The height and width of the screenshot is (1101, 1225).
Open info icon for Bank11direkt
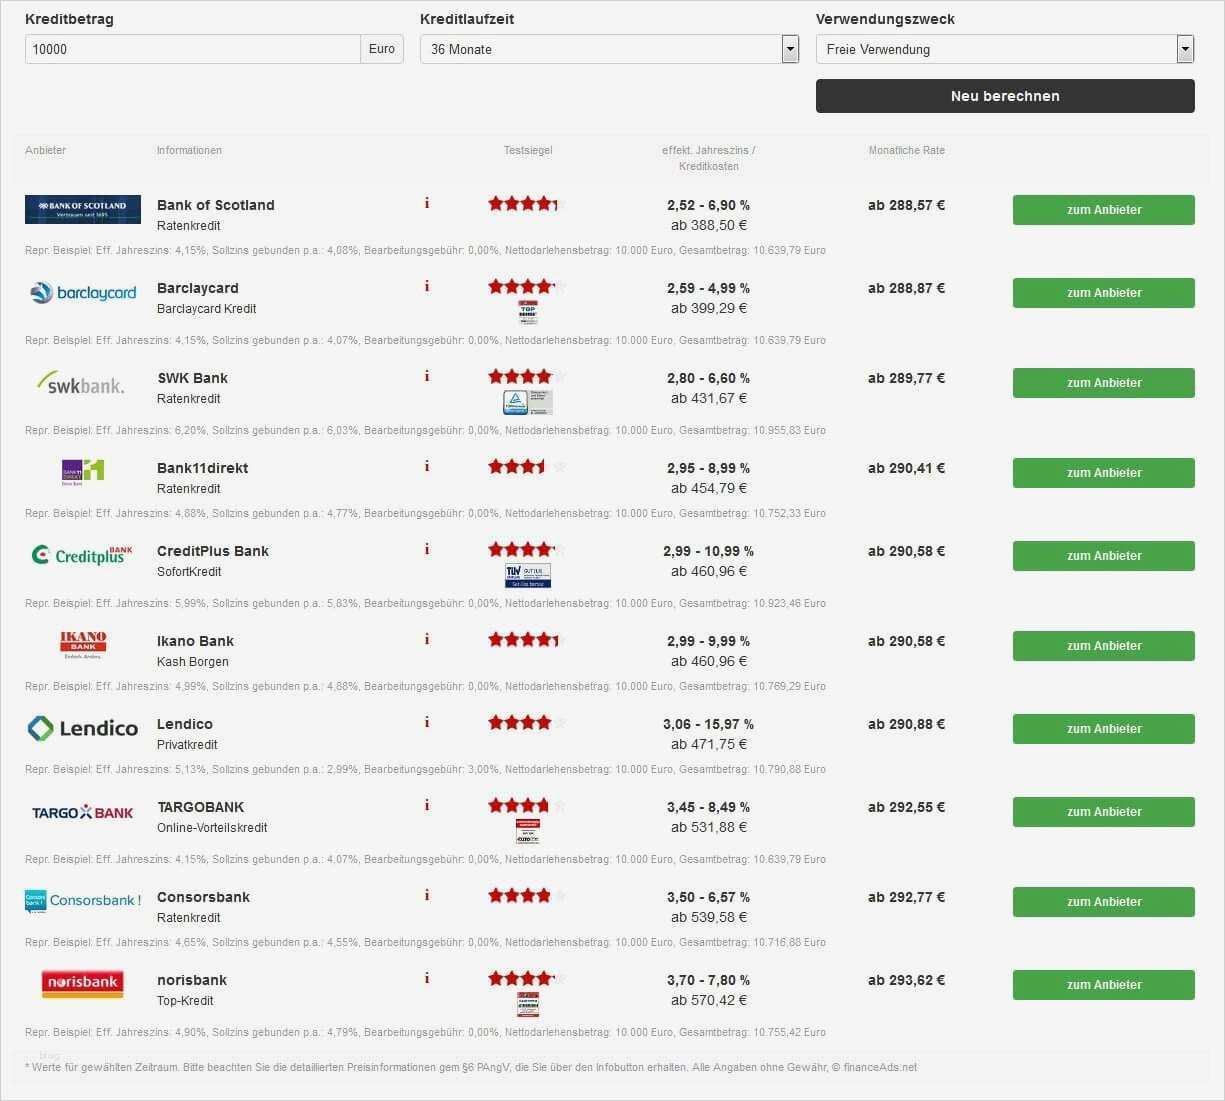coord(427,466)
